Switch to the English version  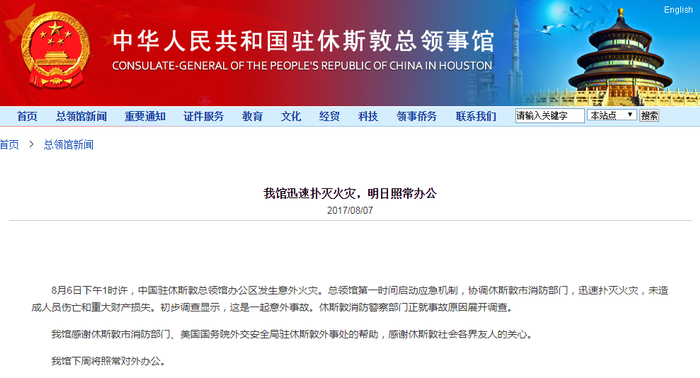coord(678,10)
